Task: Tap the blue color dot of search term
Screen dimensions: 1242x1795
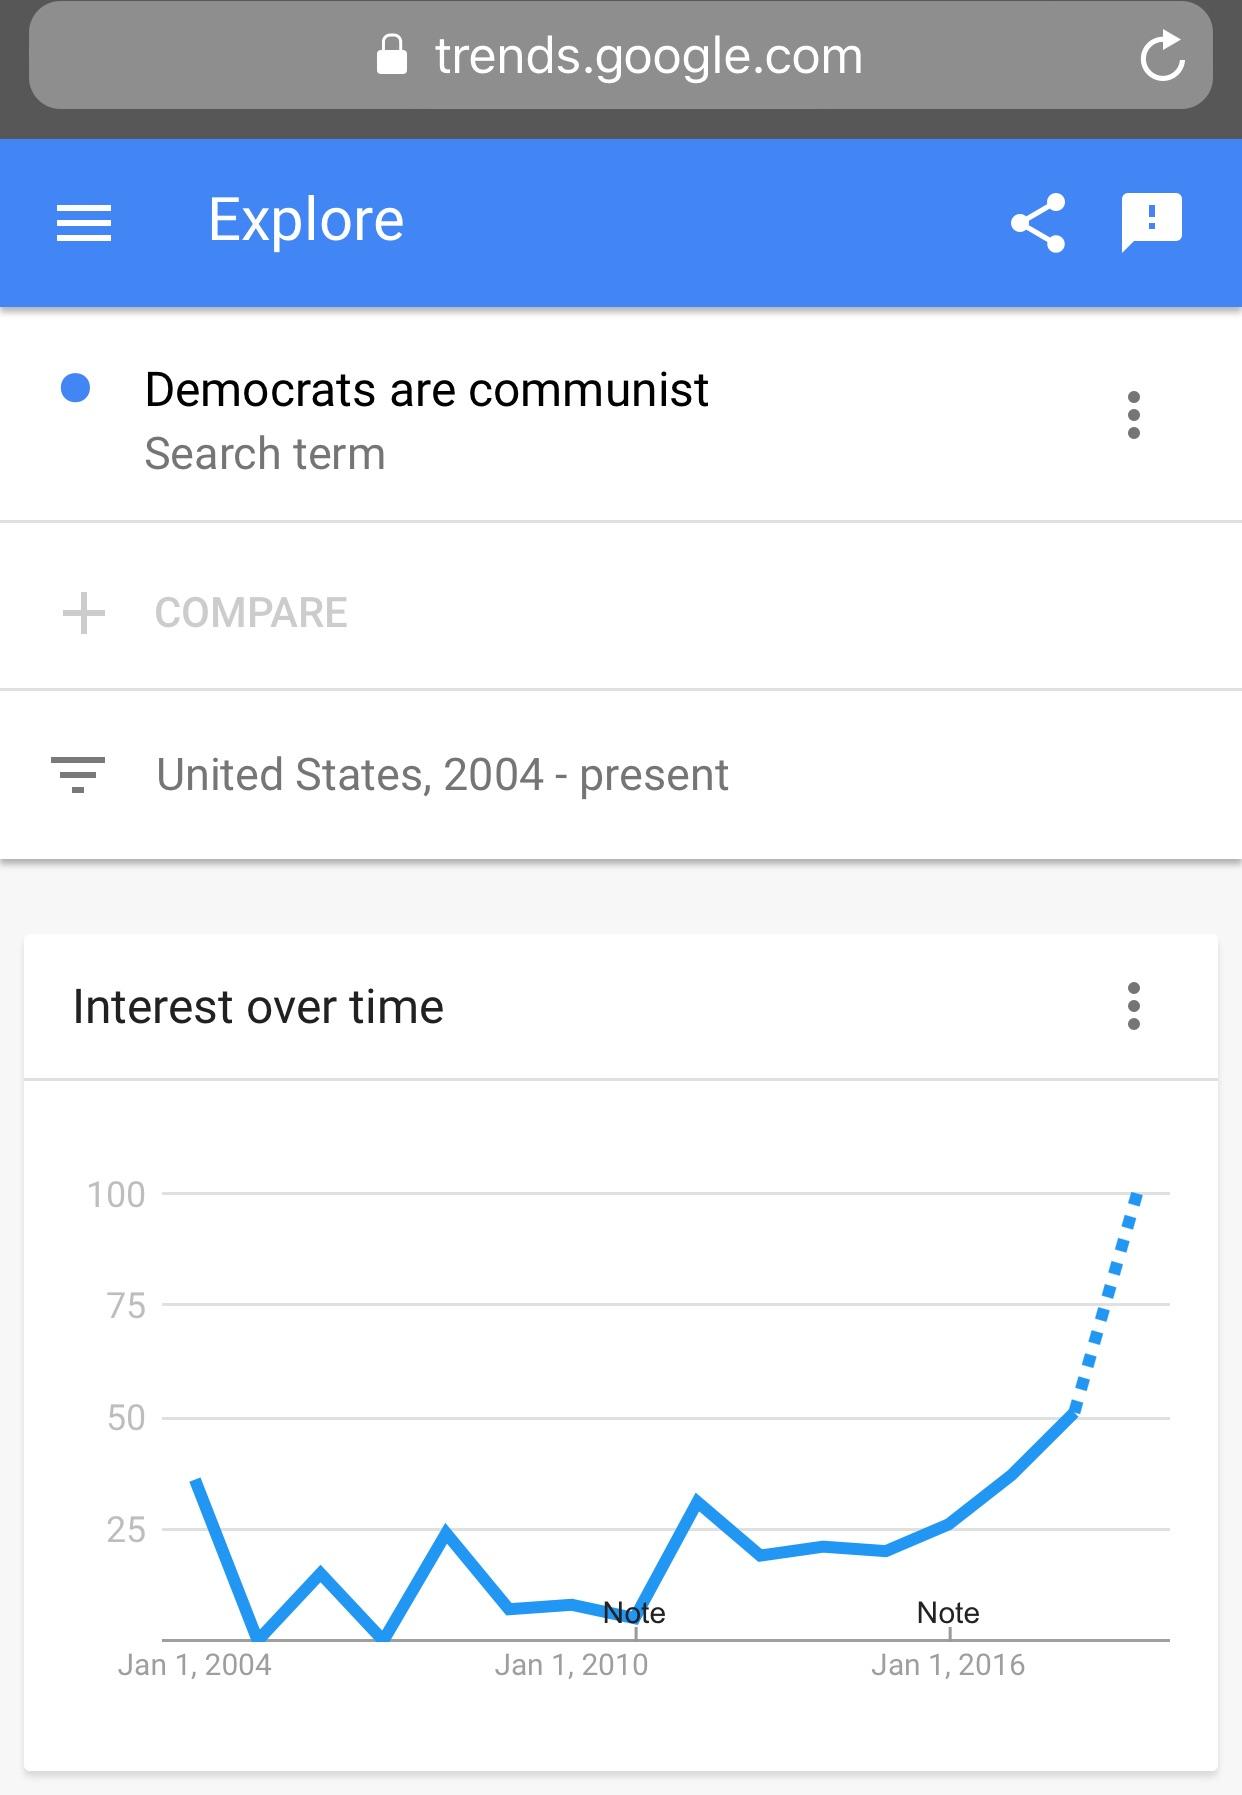Action: point(76,388)
